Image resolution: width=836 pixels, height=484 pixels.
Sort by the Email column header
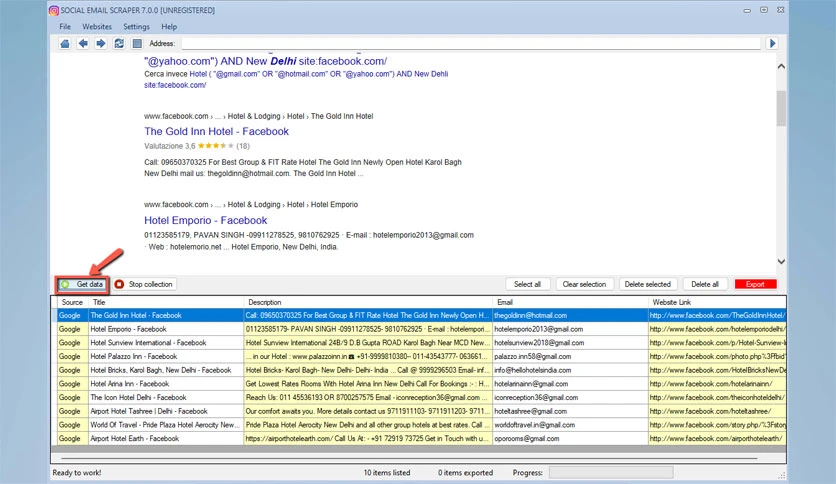click(570, 302)
